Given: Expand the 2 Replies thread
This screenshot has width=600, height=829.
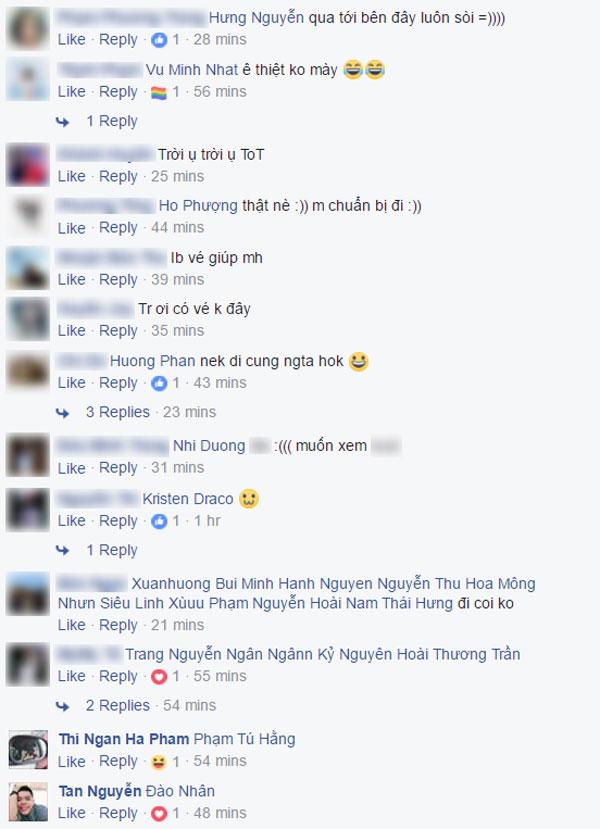Looking at the screenshot, I should pyautogui.click(x=118, y=705).
